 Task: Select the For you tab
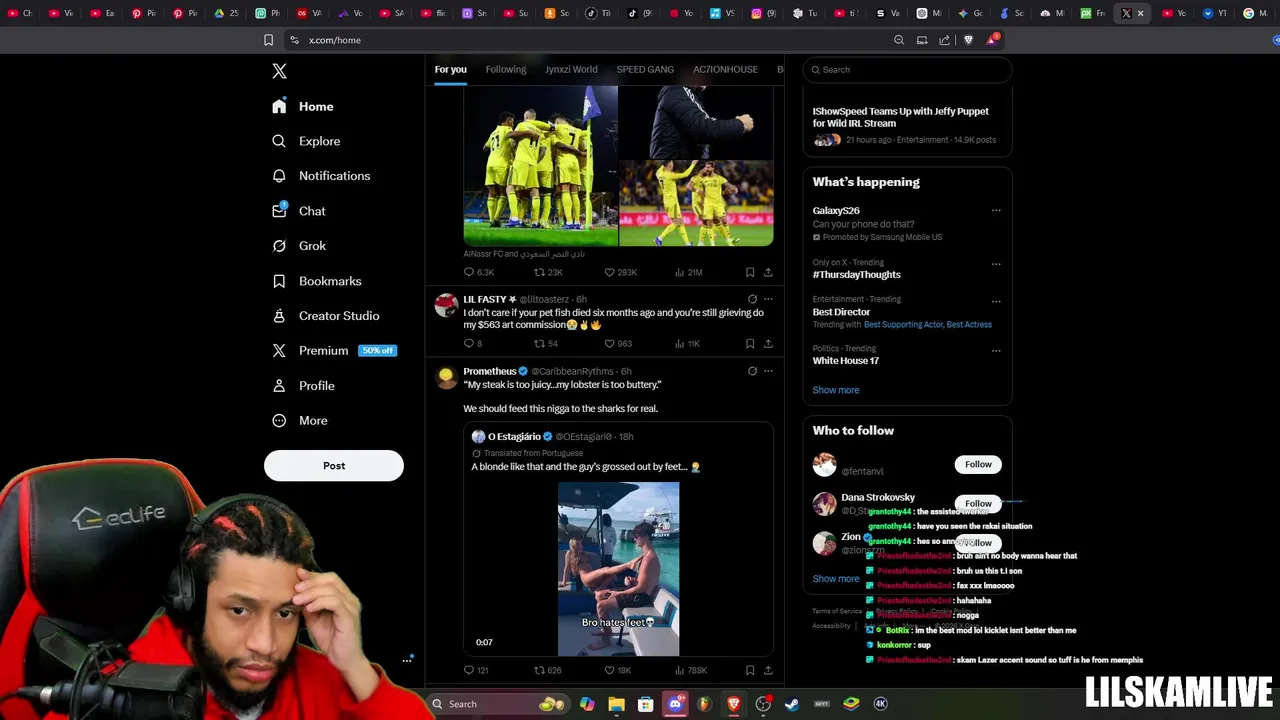(x=450, y=69)
